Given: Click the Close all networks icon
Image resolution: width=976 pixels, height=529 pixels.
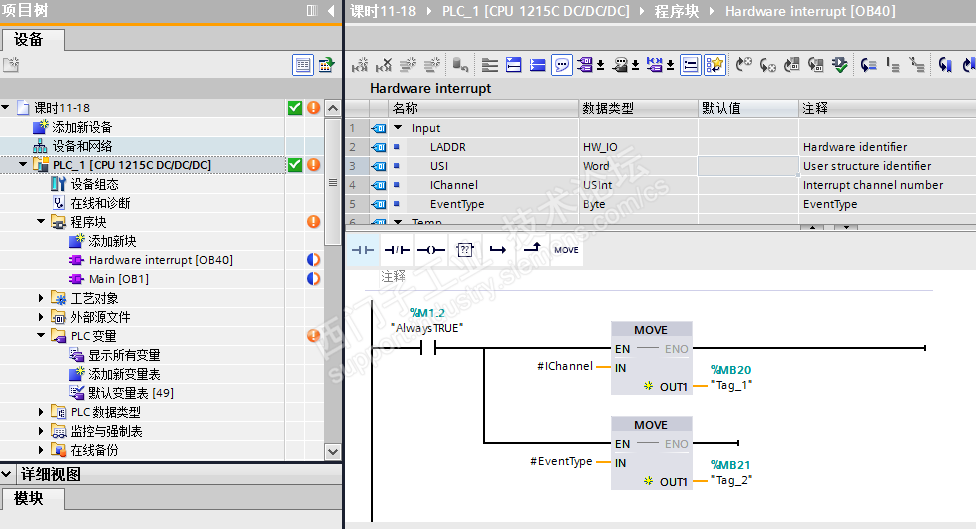Looking at the screenshot, I should click(x=538, y=65).
